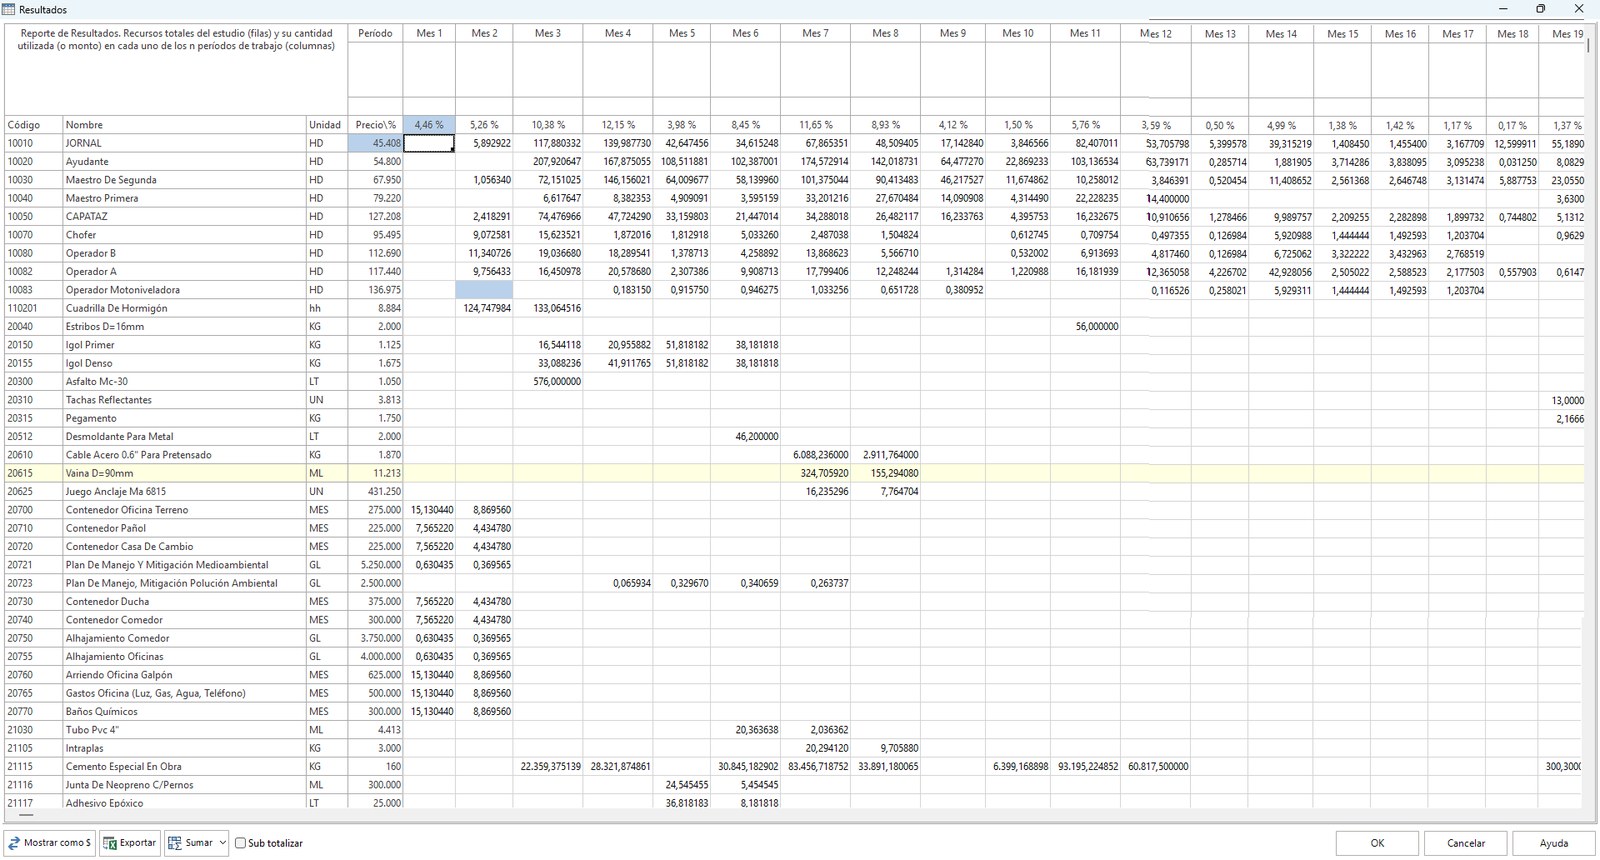Select the Mes 7 column header

815,33
